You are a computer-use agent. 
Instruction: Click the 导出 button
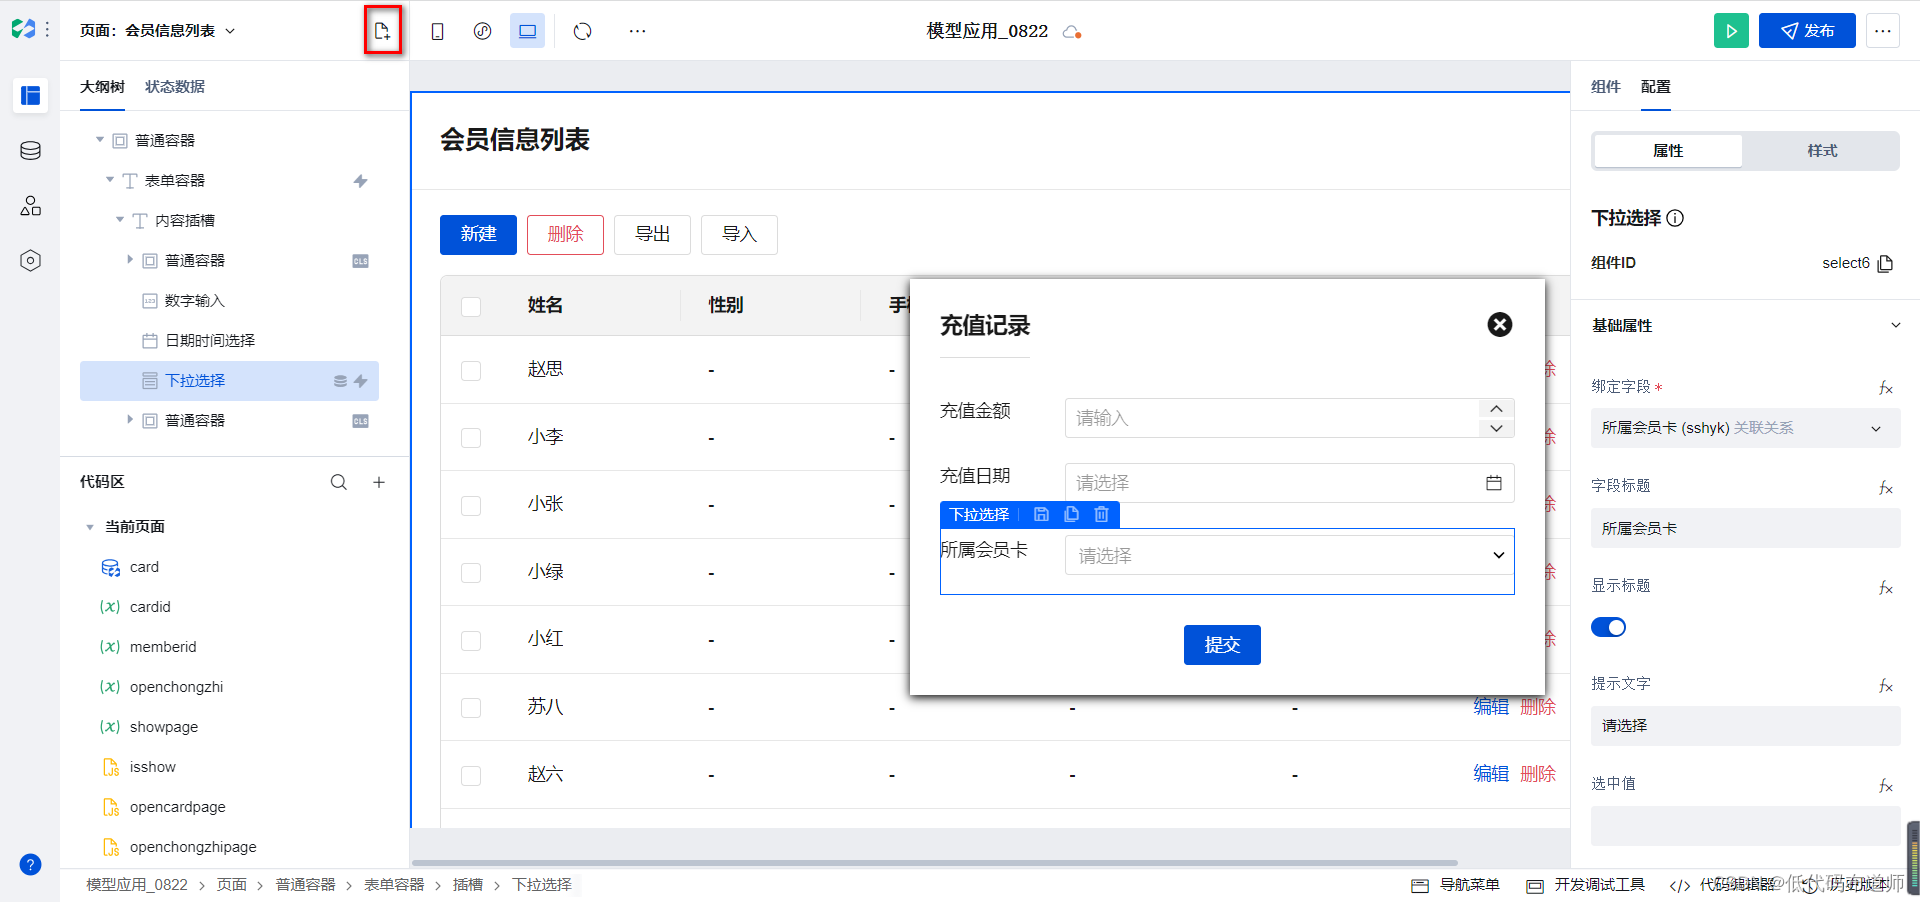pyautogui.click(x=652, y=234)
